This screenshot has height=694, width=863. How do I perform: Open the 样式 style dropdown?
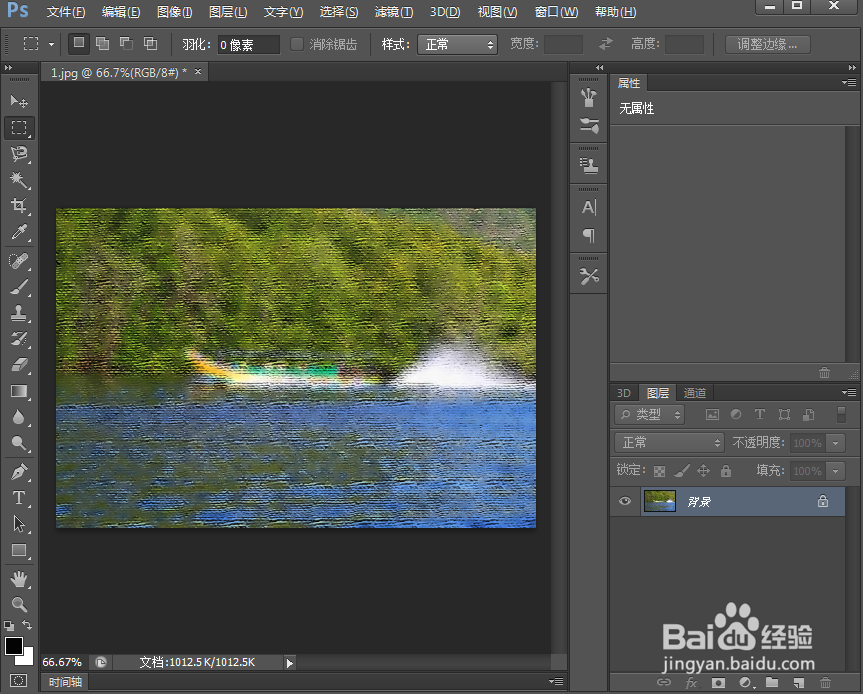coord(457,45)
